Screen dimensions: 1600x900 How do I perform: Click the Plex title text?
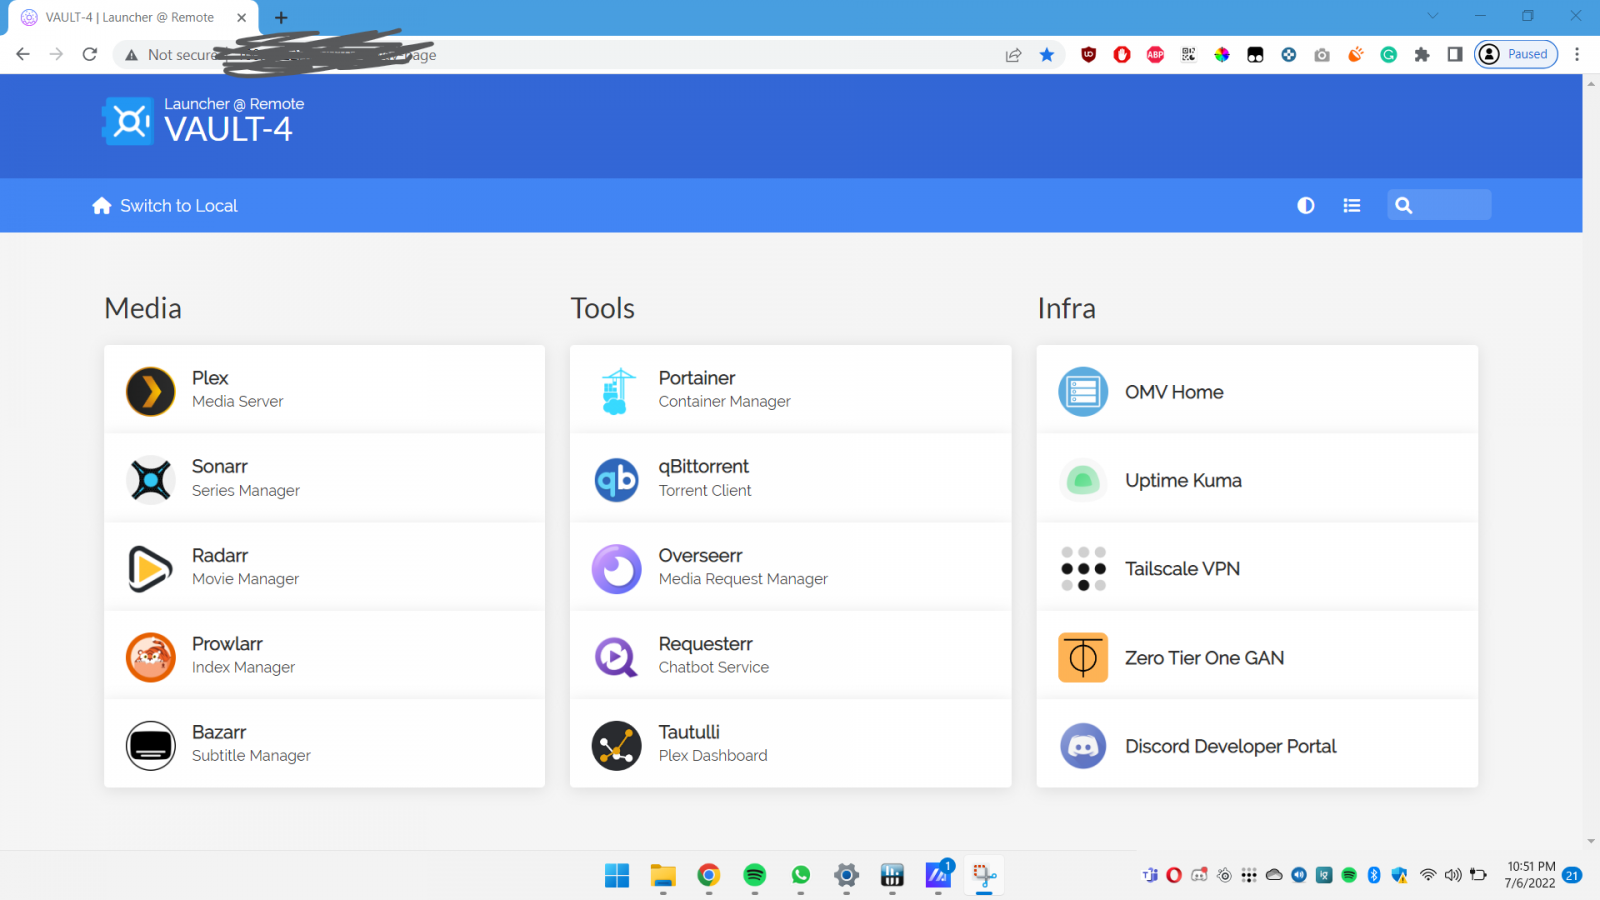pyautogui.click(x=210, y=378)
